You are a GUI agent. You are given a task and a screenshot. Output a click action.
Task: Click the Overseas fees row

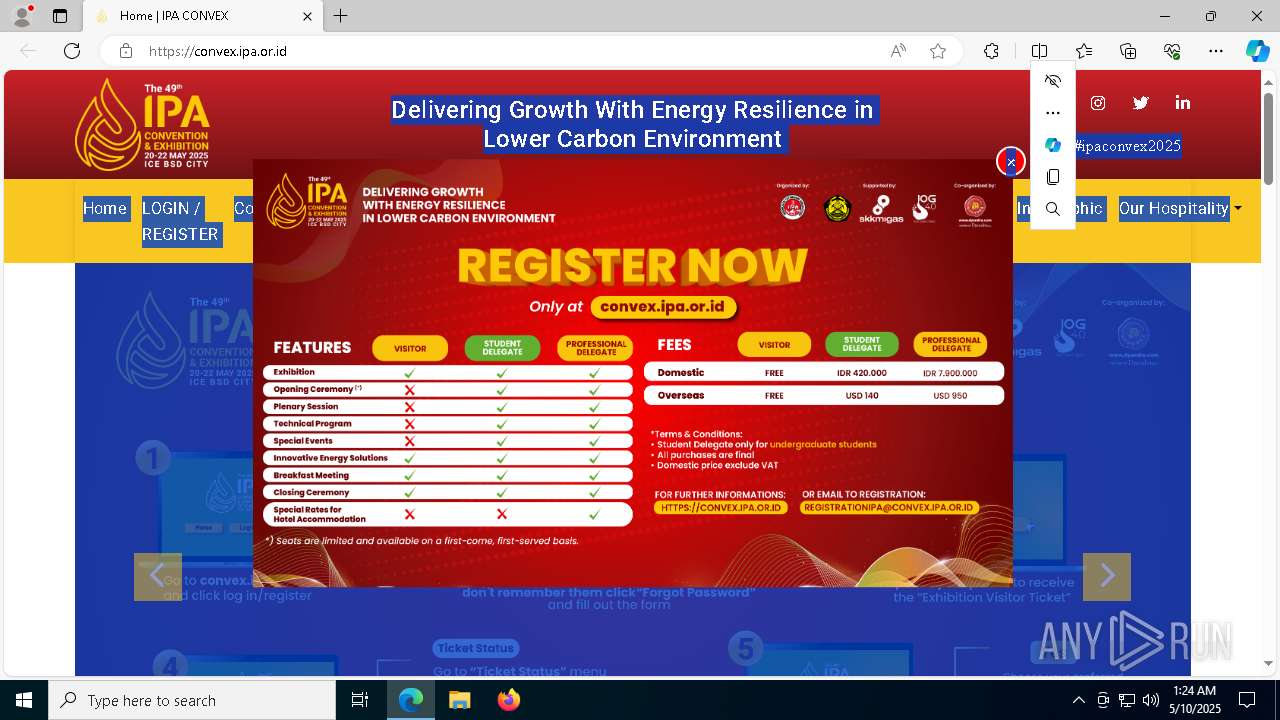824,395
